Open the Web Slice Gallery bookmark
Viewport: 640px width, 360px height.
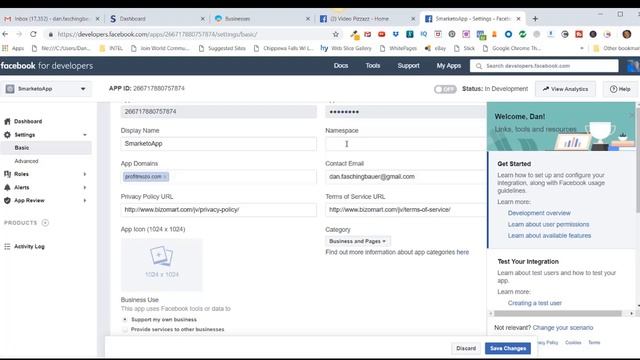[346, 48]
